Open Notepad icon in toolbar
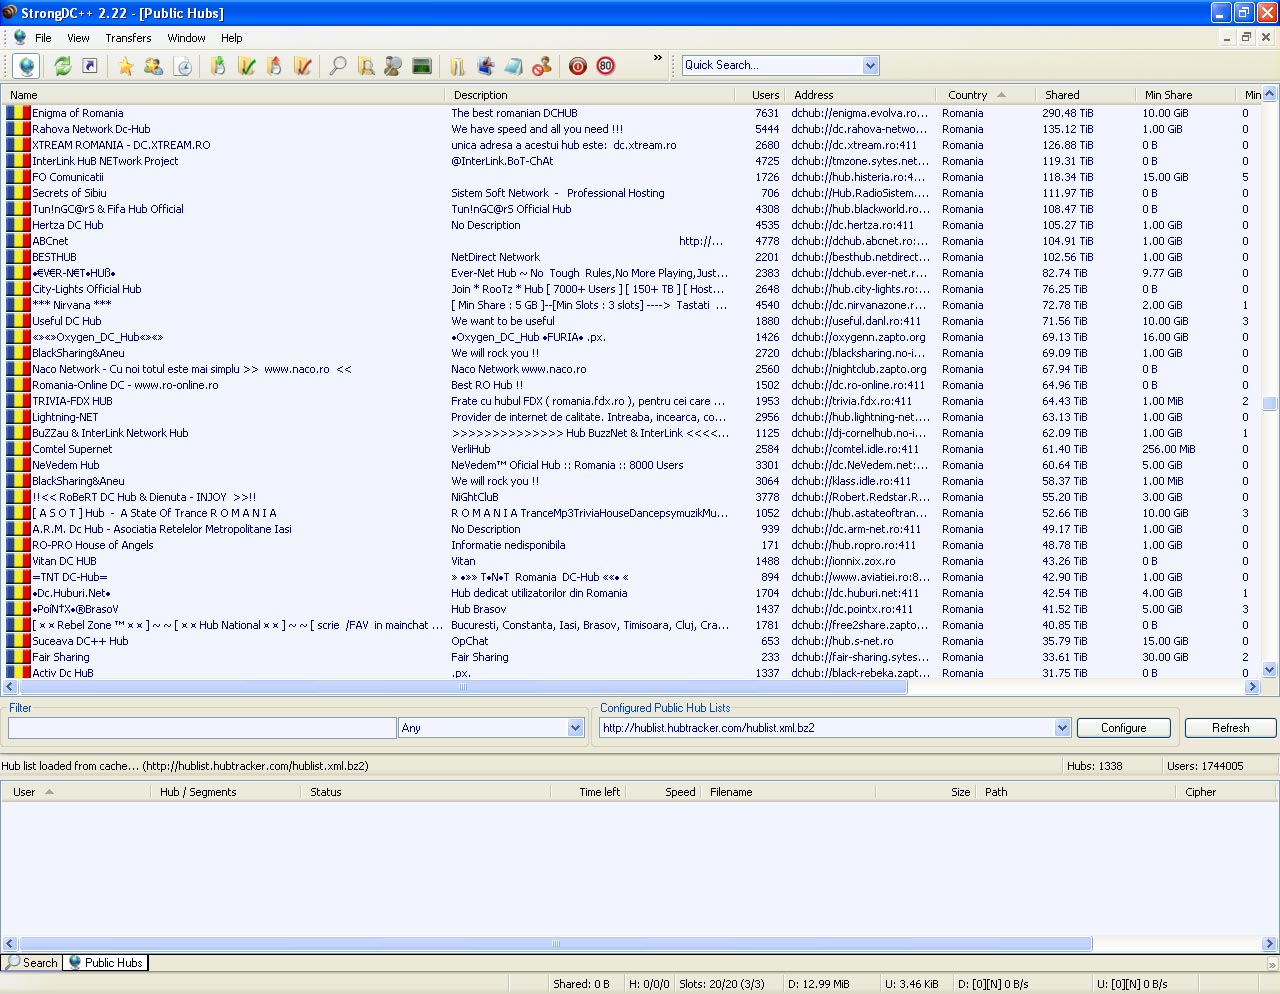1280x994 pixels. pyautogui.click(x=513, y=66)
